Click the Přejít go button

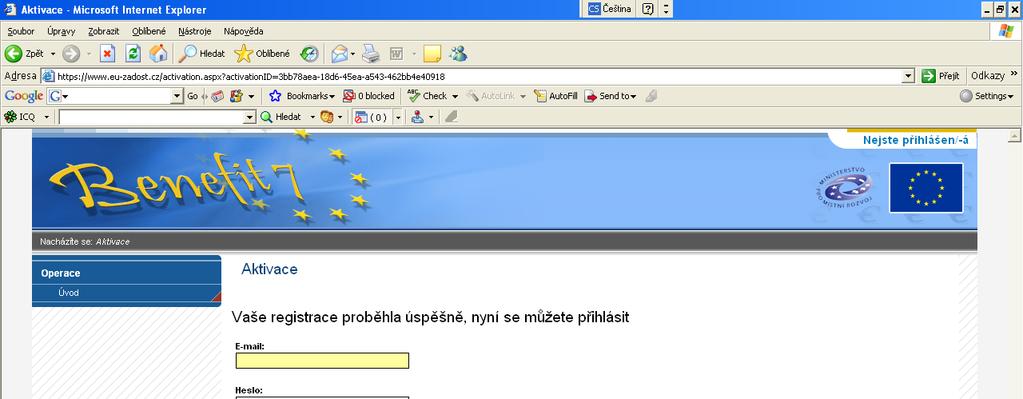click(941, 76)
